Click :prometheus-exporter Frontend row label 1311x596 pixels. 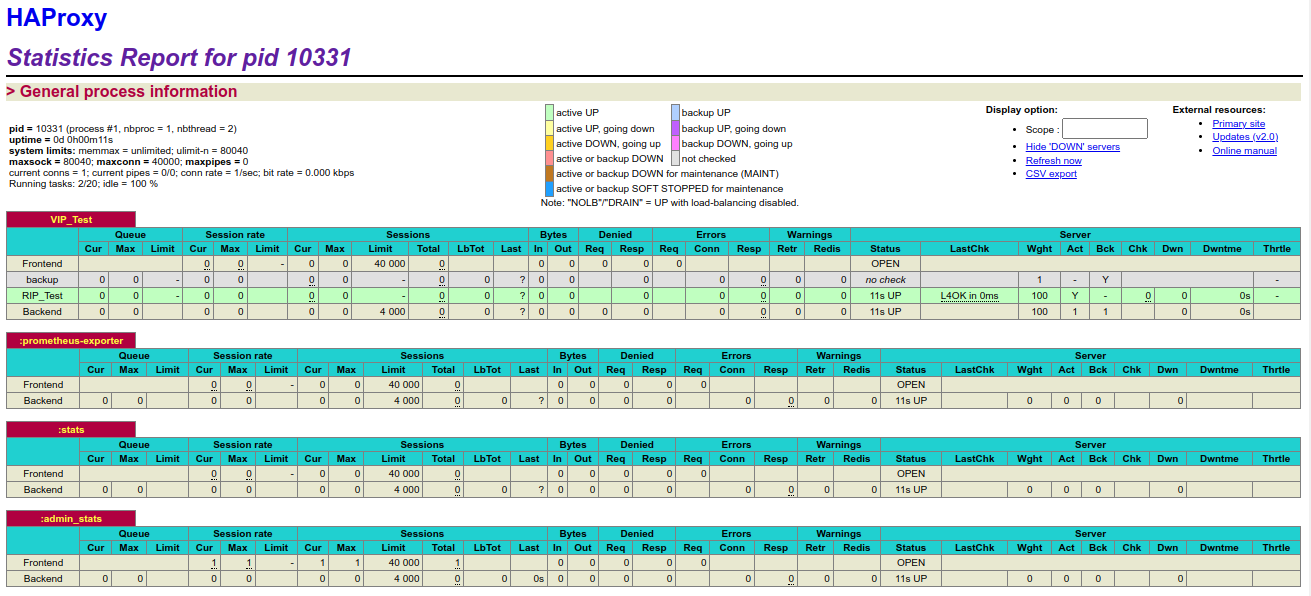[43, 385]
